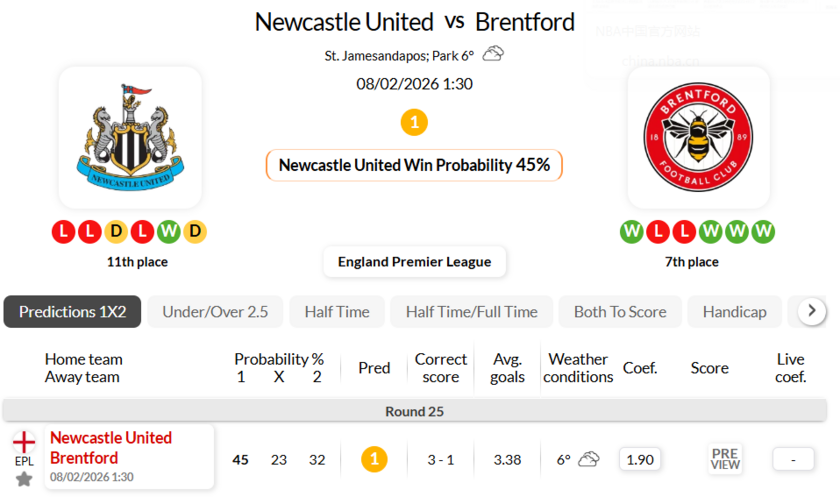Select the Half Time/Full Time tab
840x504 pixels.
tap(471, 312)
